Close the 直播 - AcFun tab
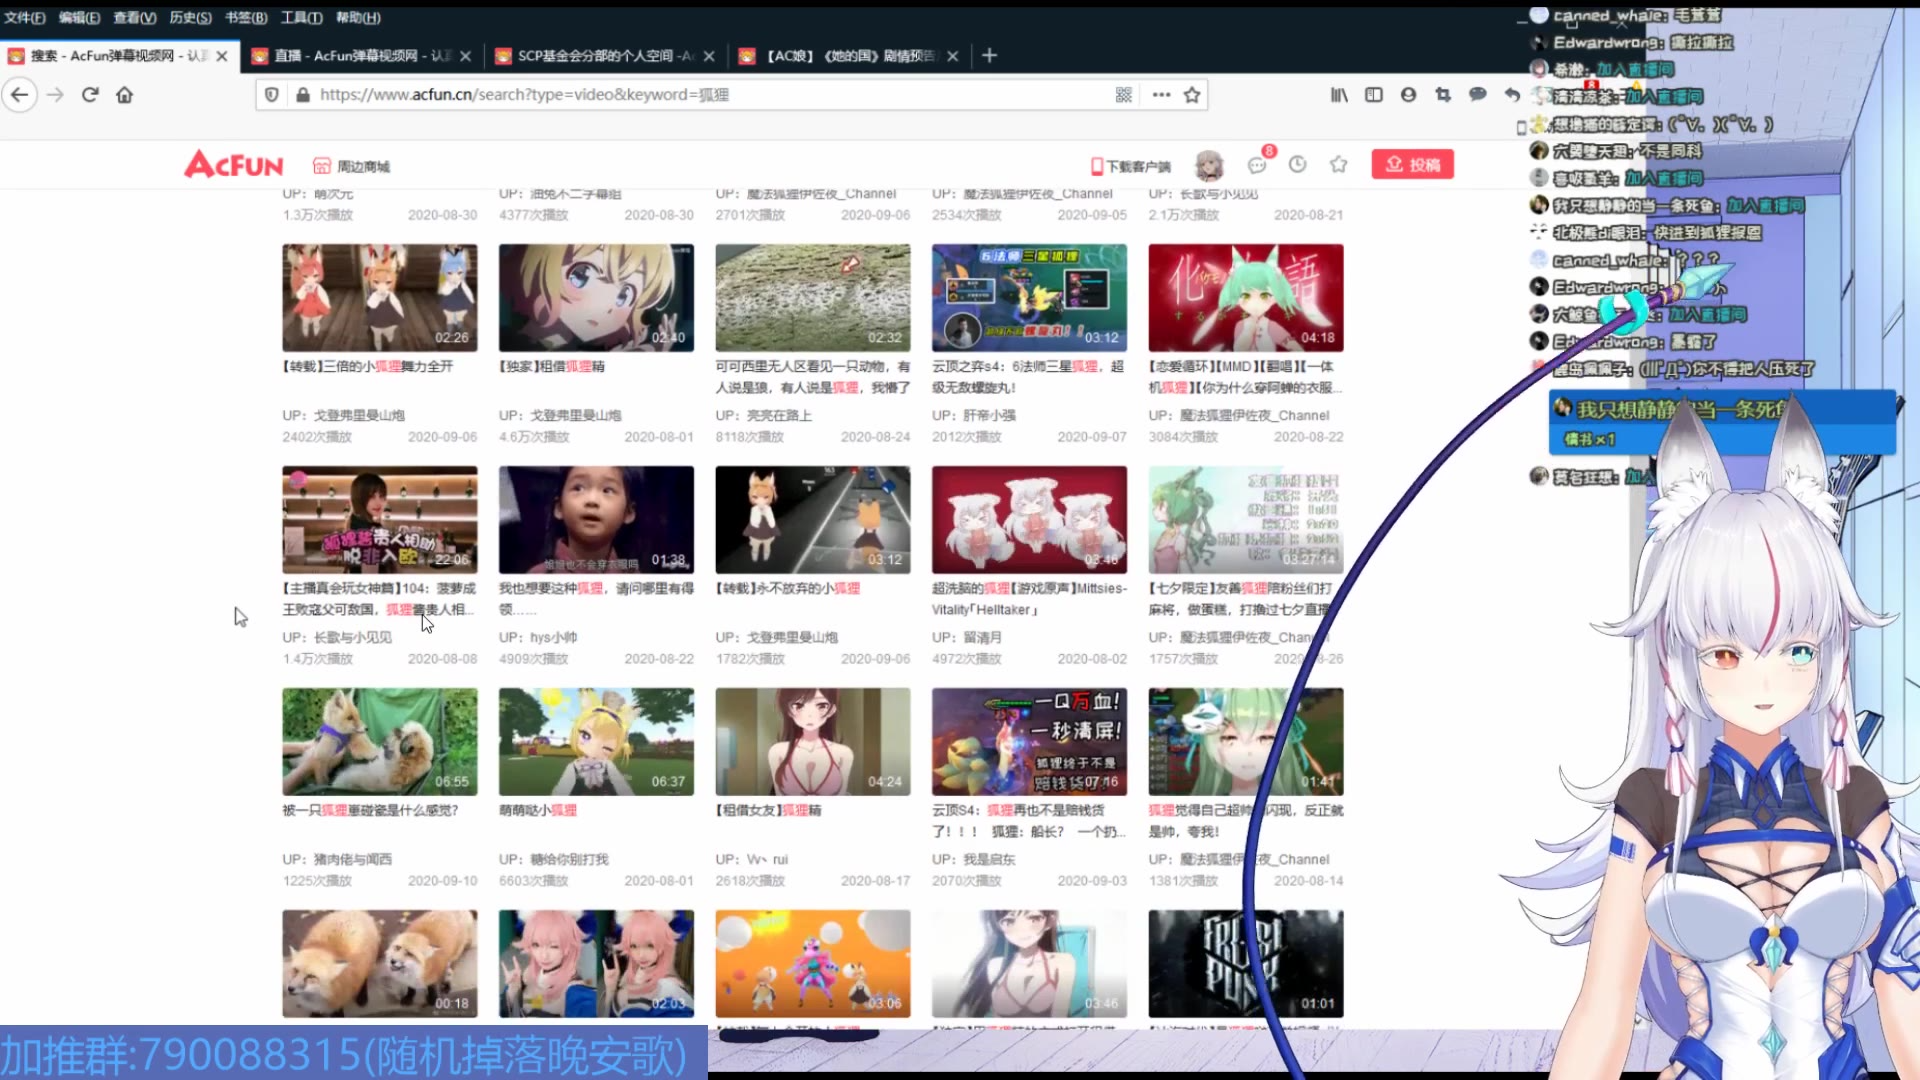The height and width of the screenshot is (1080, 1920). click(465, 56)
